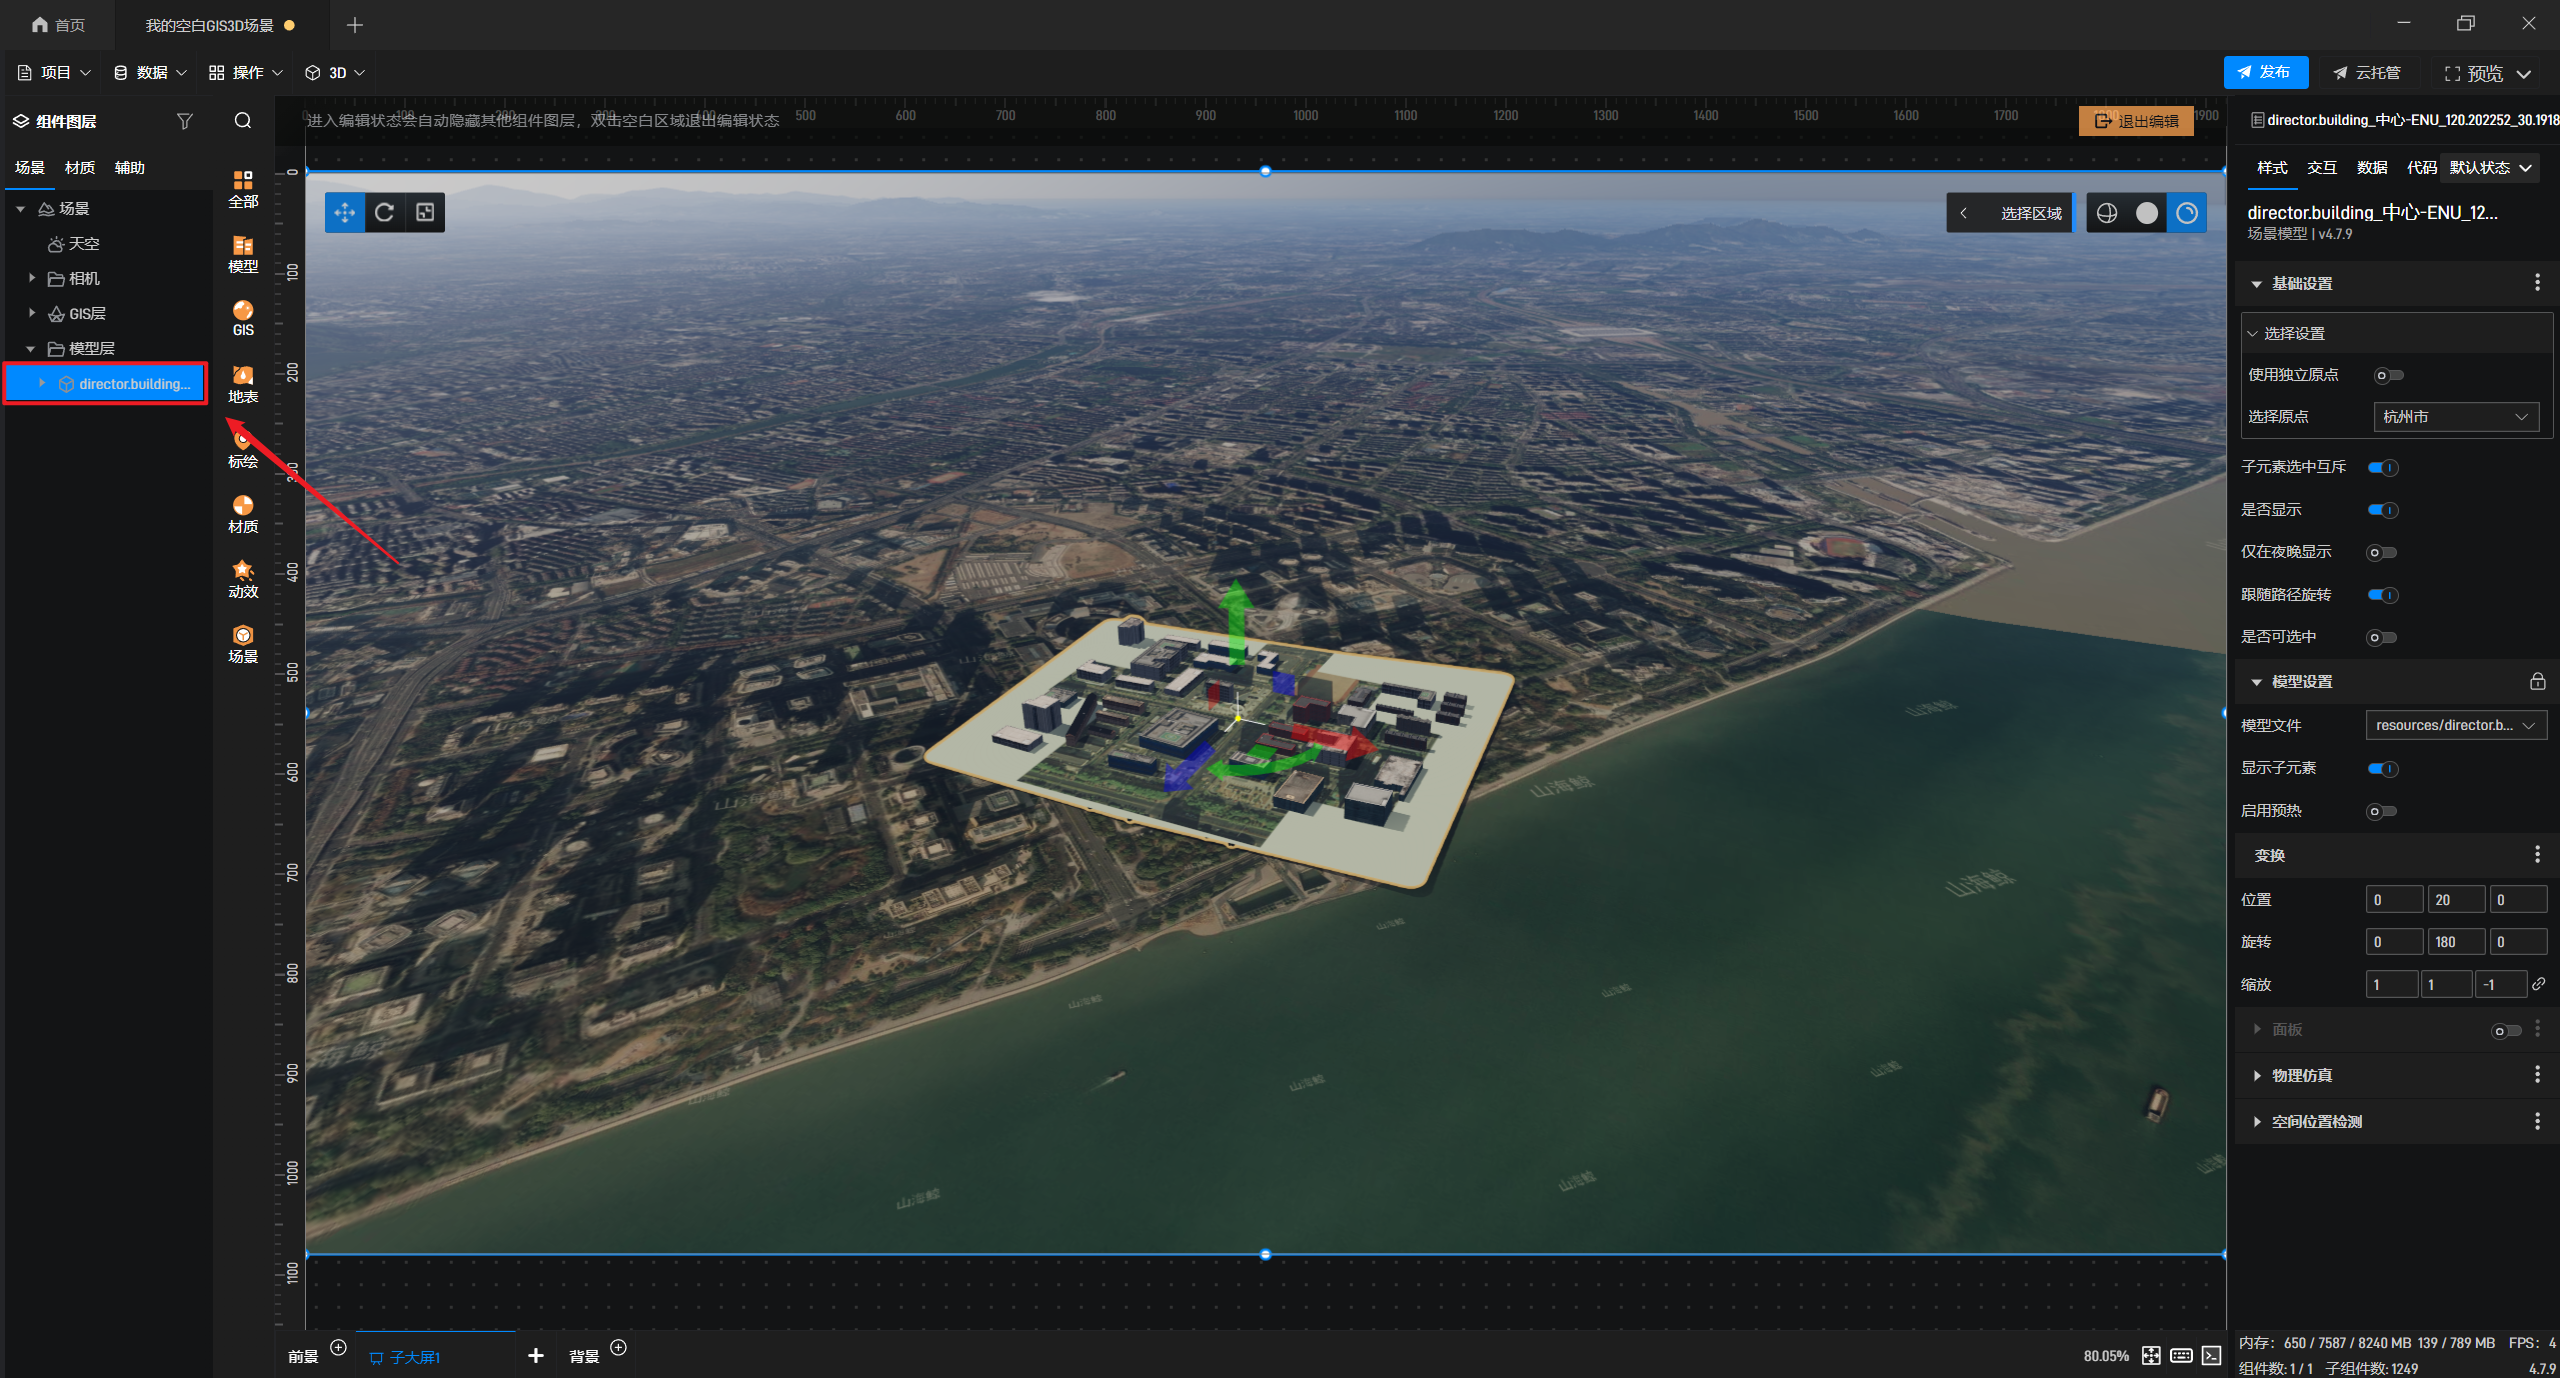Select the move/translate gizmo tool
Image resolution: width=2560 pixels, height=1378 pixels.
[x=345, y=213]
